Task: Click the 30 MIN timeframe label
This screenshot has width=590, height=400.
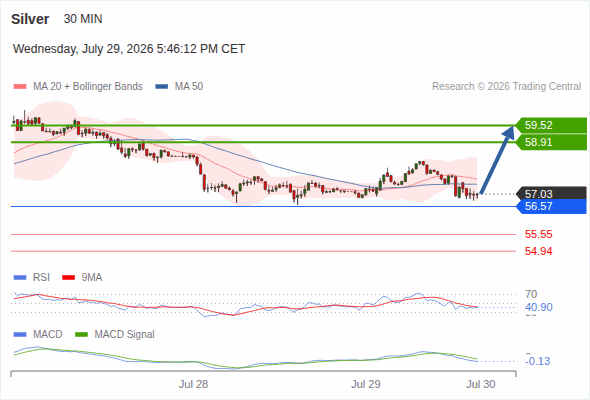Action: point(83,19)
